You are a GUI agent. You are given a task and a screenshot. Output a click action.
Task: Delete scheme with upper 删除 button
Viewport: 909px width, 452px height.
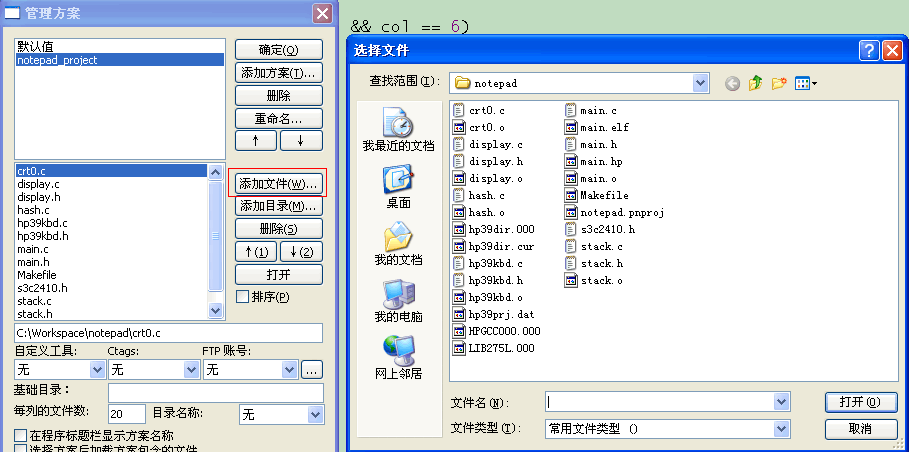point(279,96)
